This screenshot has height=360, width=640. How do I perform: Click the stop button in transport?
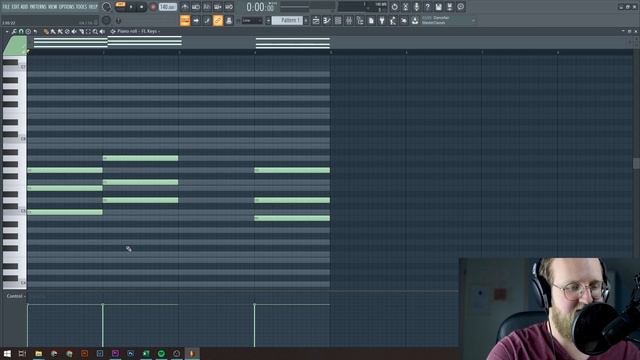tap(142, 7)
